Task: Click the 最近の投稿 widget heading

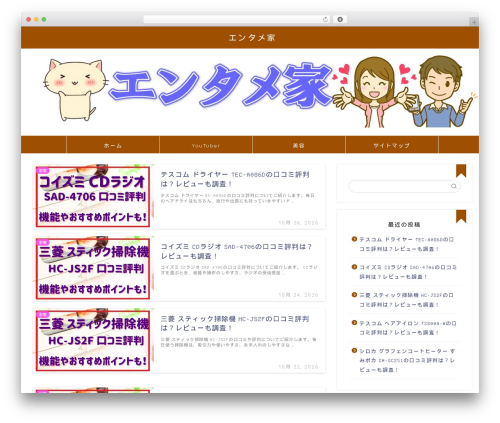Action: tap(404, 225)
